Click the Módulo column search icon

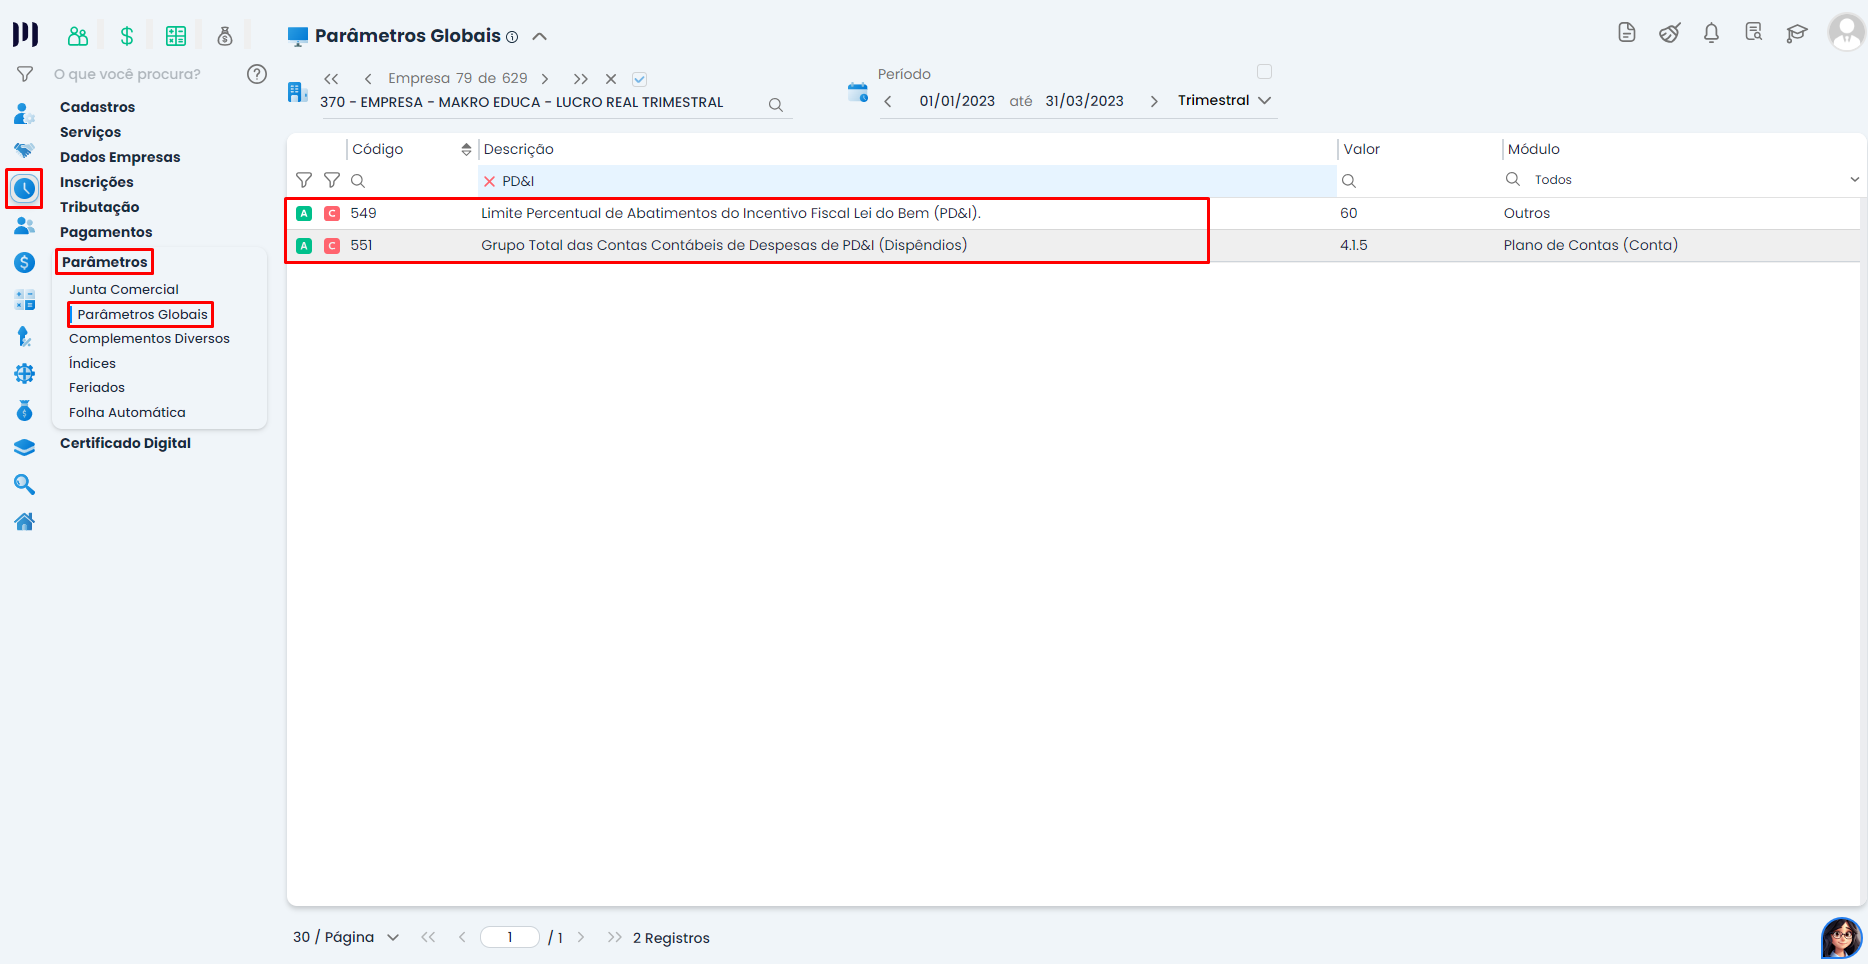[x=1513, y=179]
